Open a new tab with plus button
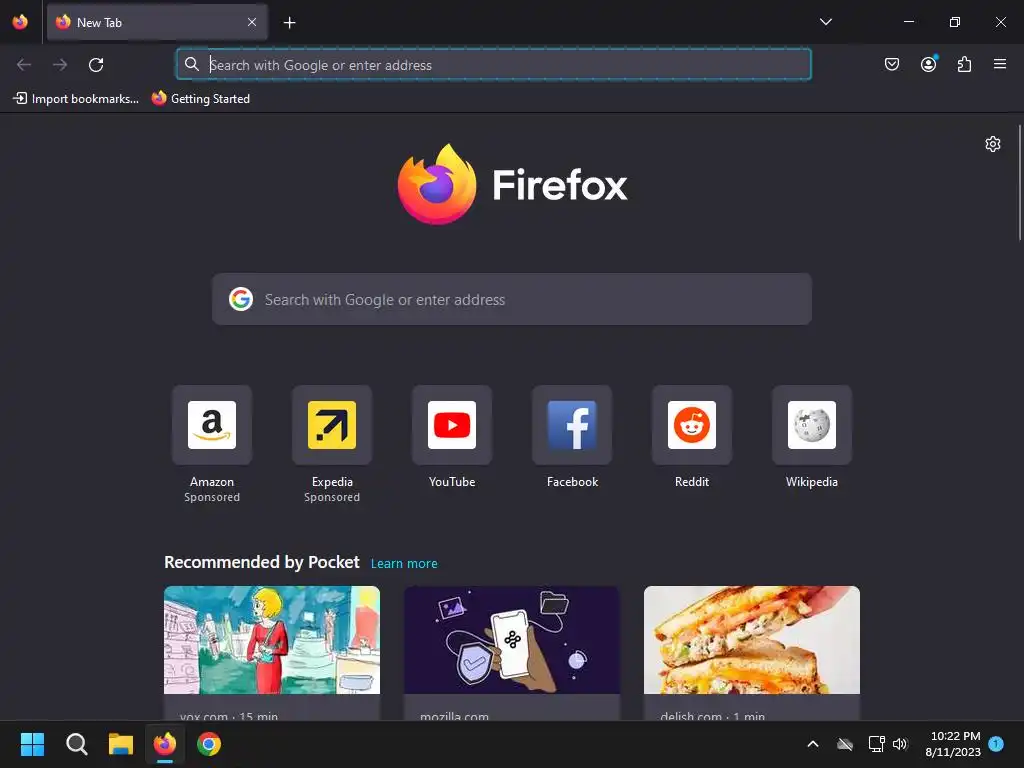Viewport: 1024px width, 768px height. tap(289, 23)
